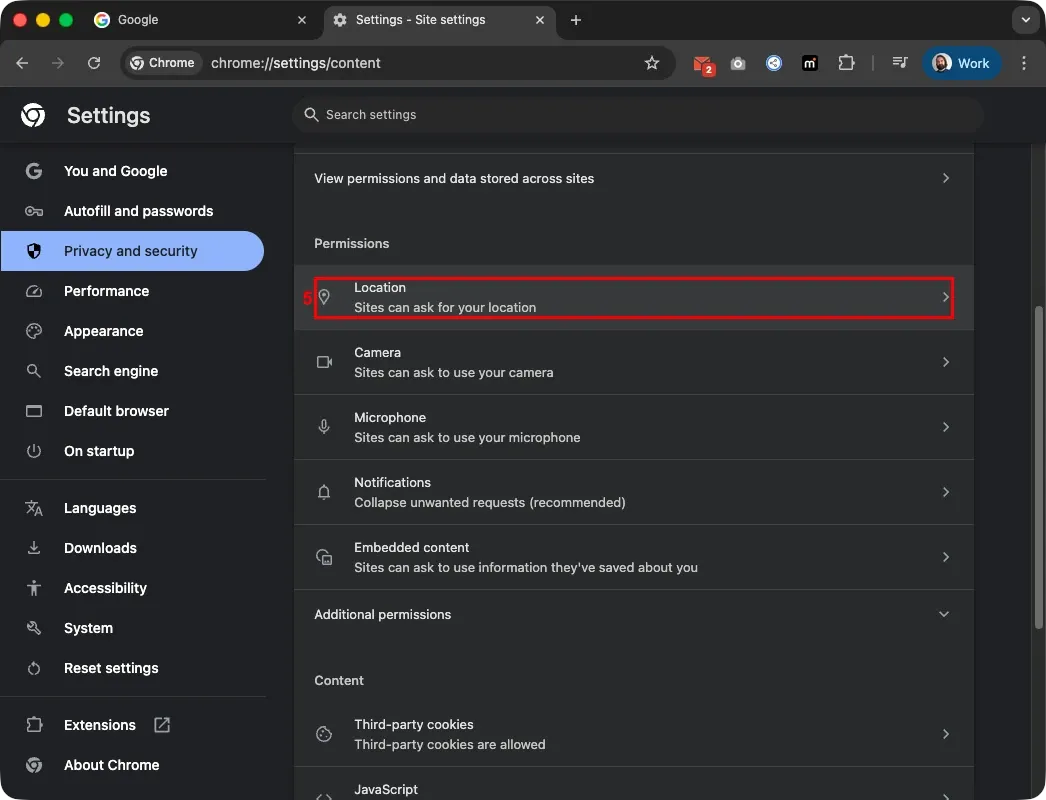Click the Location pin icon

(x=324, y=298)
